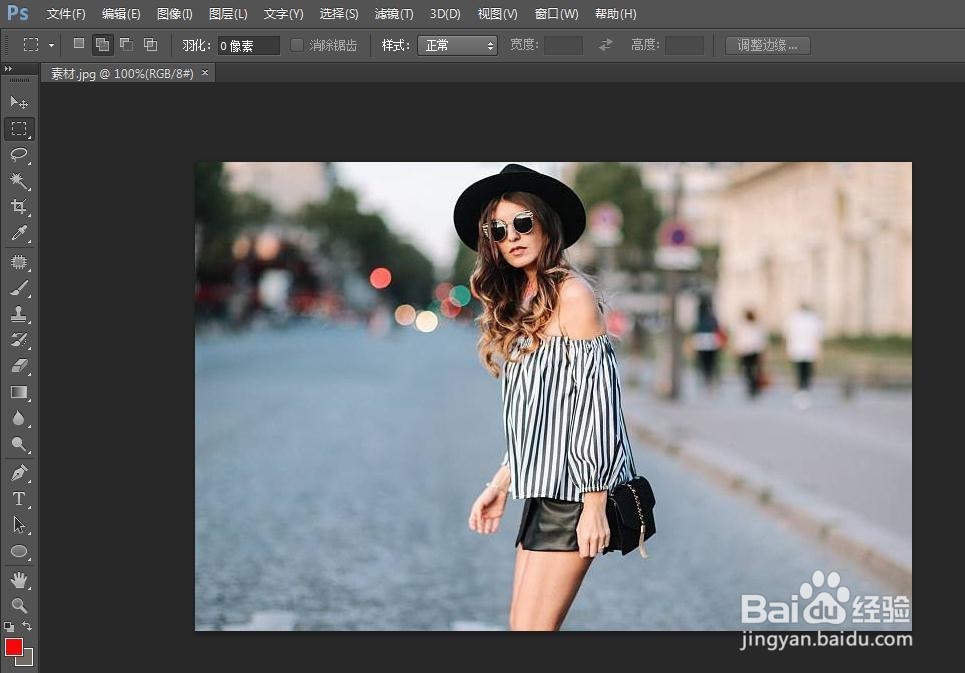Open the 选择(S) menu
The width and height of the screenshot is (965, 673).
point(338,14)
